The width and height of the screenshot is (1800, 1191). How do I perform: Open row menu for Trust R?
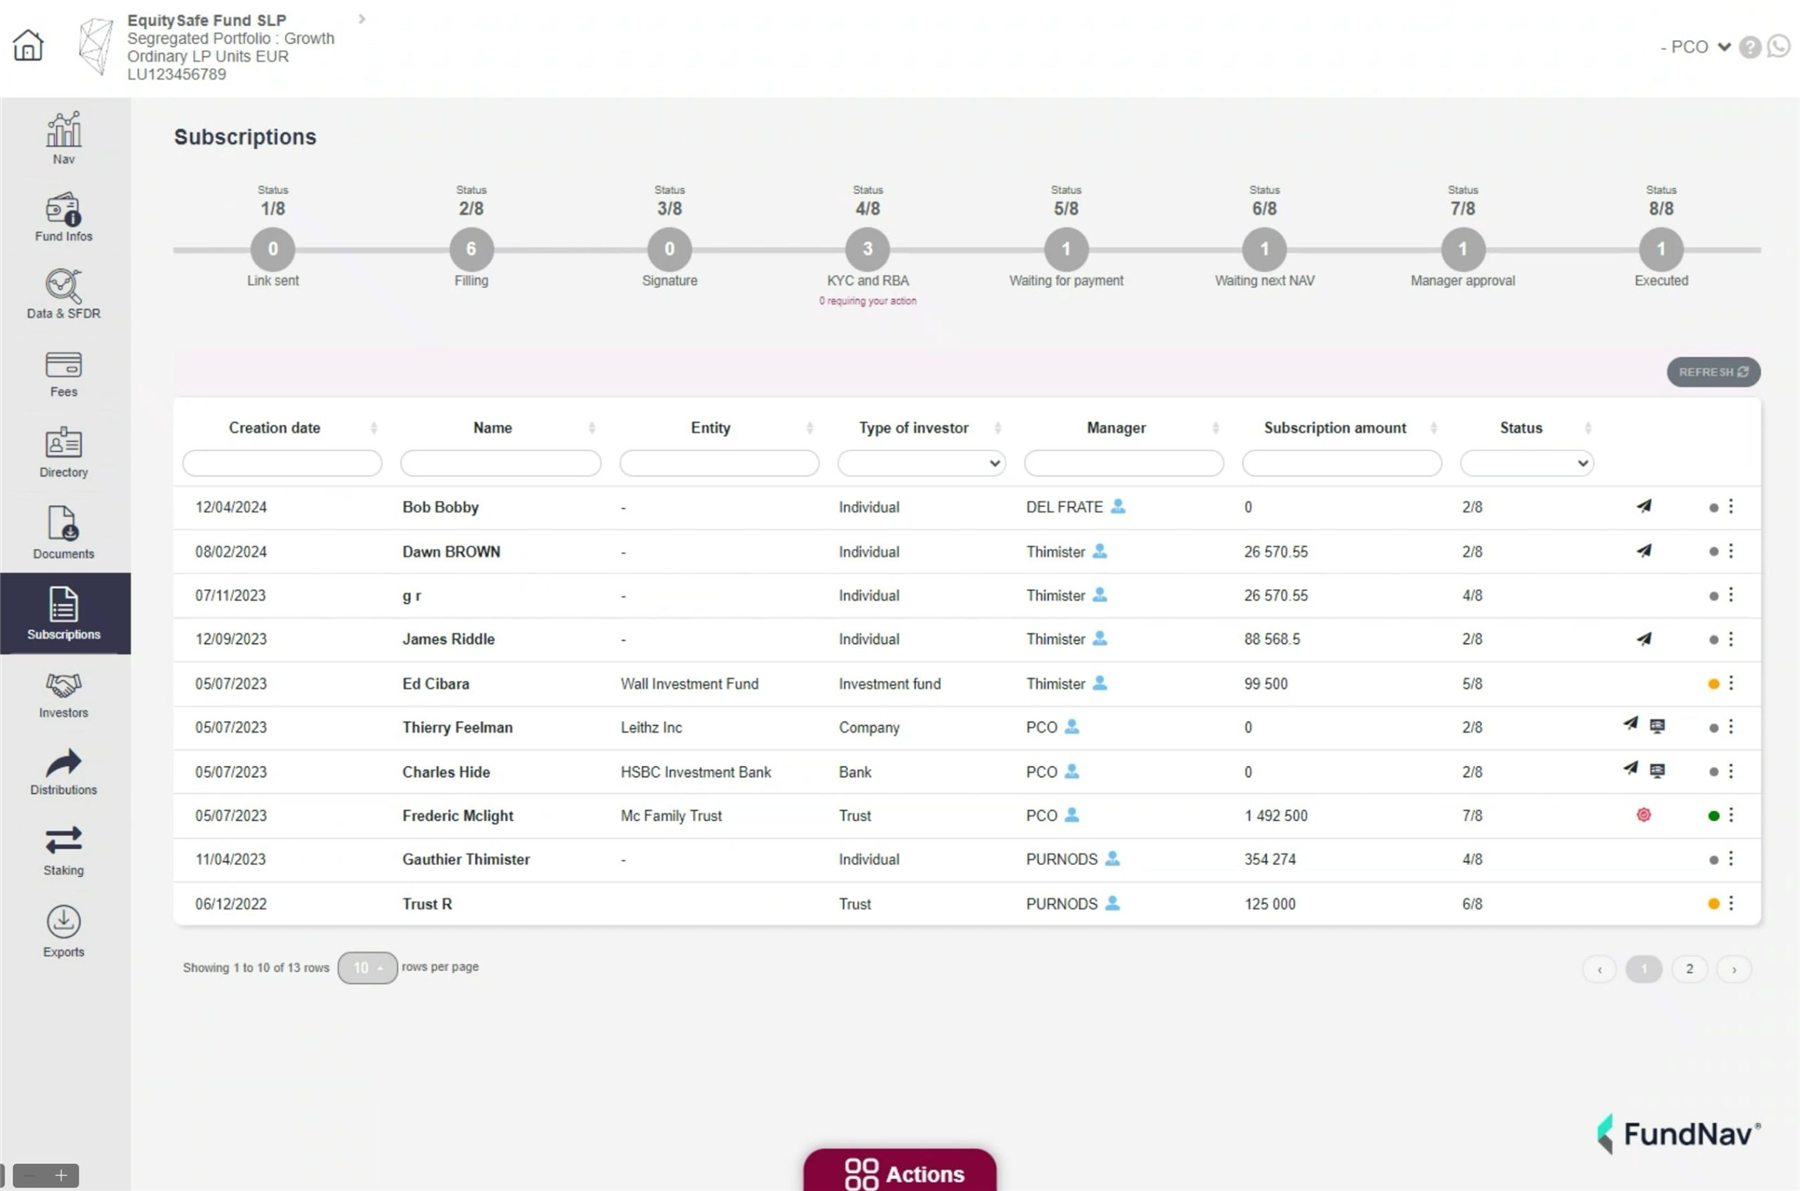pos(1731,903)
